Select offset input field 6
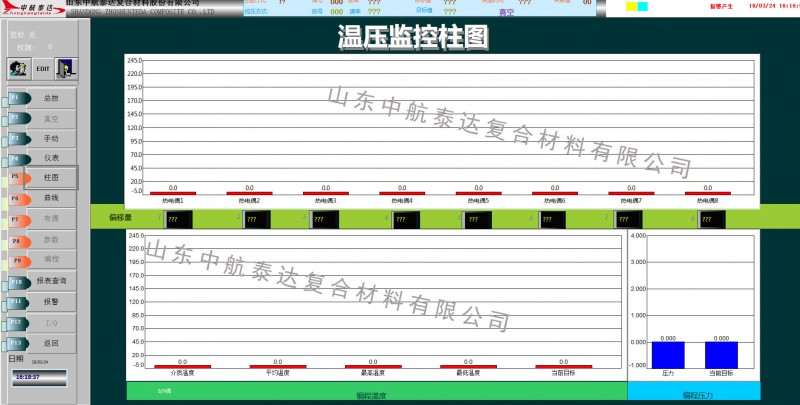This screenshot has width=800, height=405. tap(552, 220)
